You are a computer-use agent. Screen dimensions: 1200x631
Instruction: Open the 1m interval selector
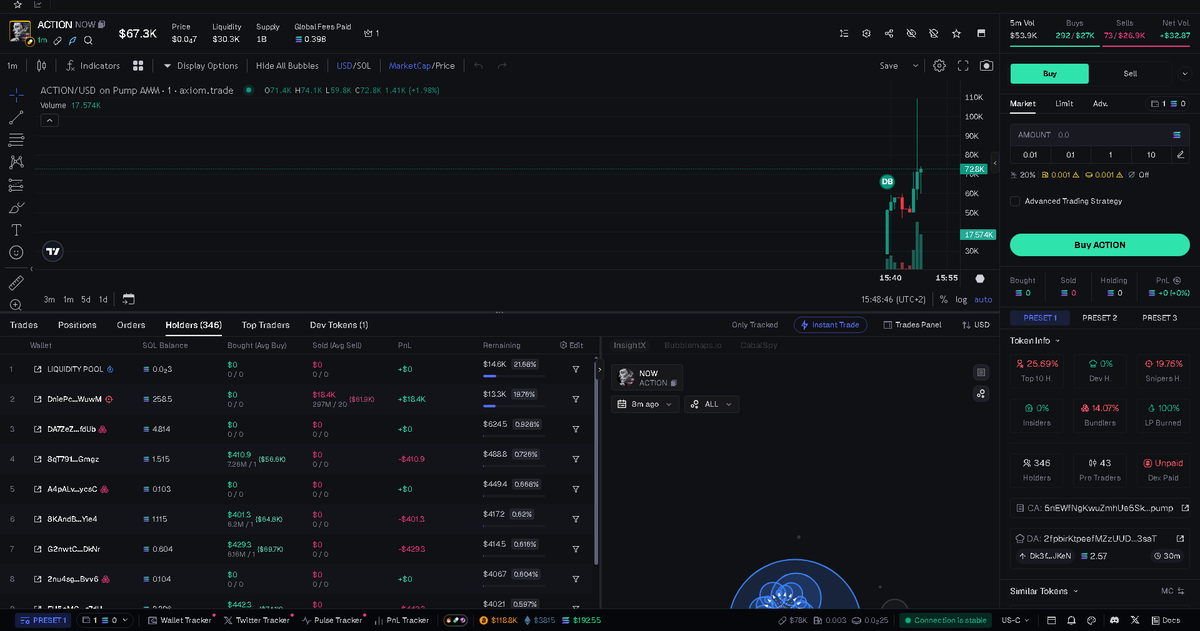[12, 66]
